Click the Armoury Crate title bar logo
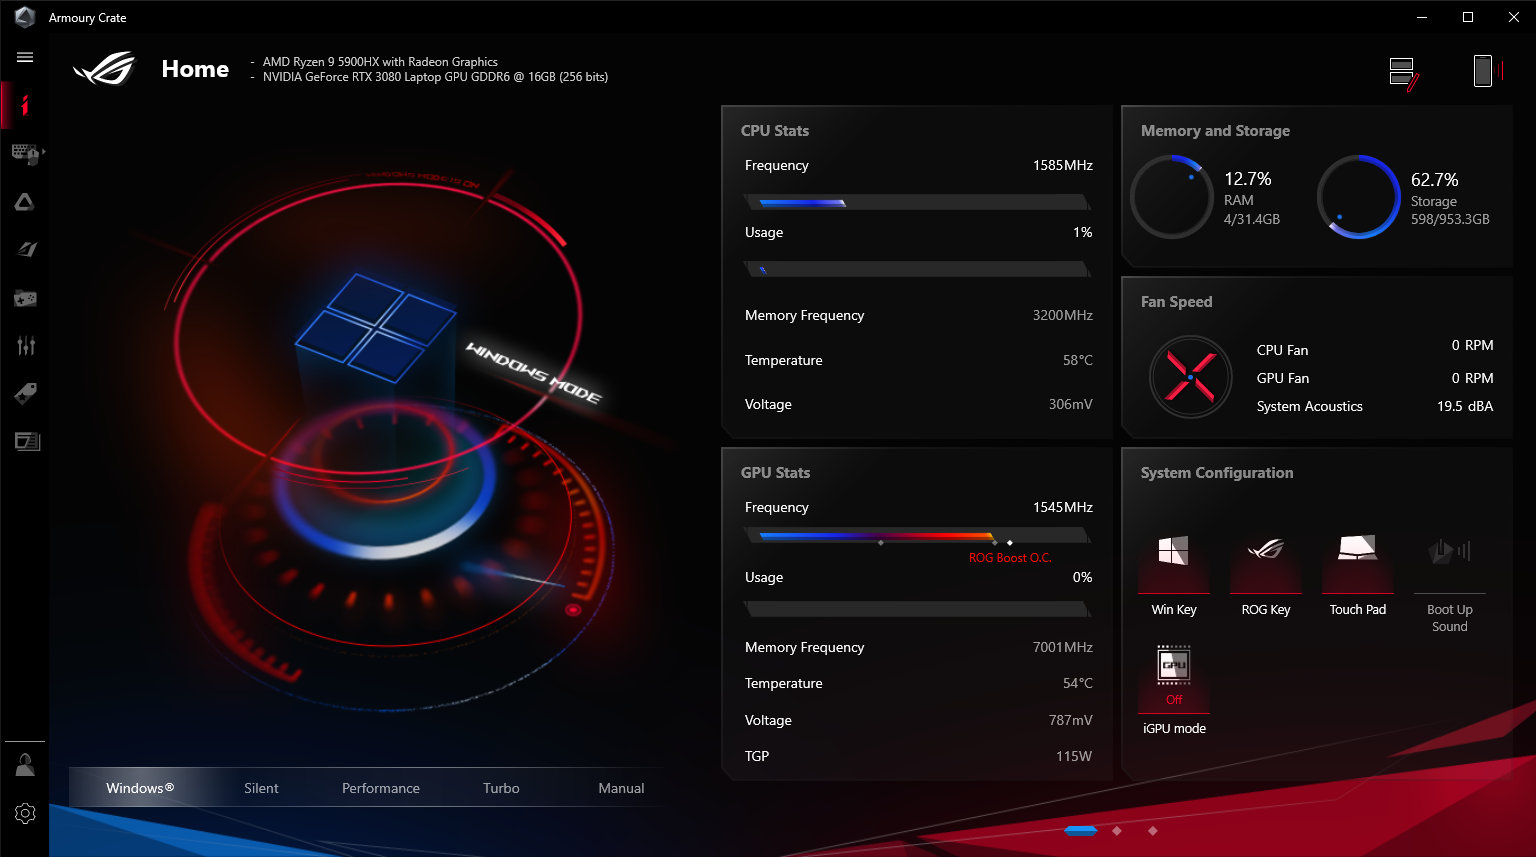Image resolution: width=1536 pixels, height=857 pixels. [x=25, y=17]
